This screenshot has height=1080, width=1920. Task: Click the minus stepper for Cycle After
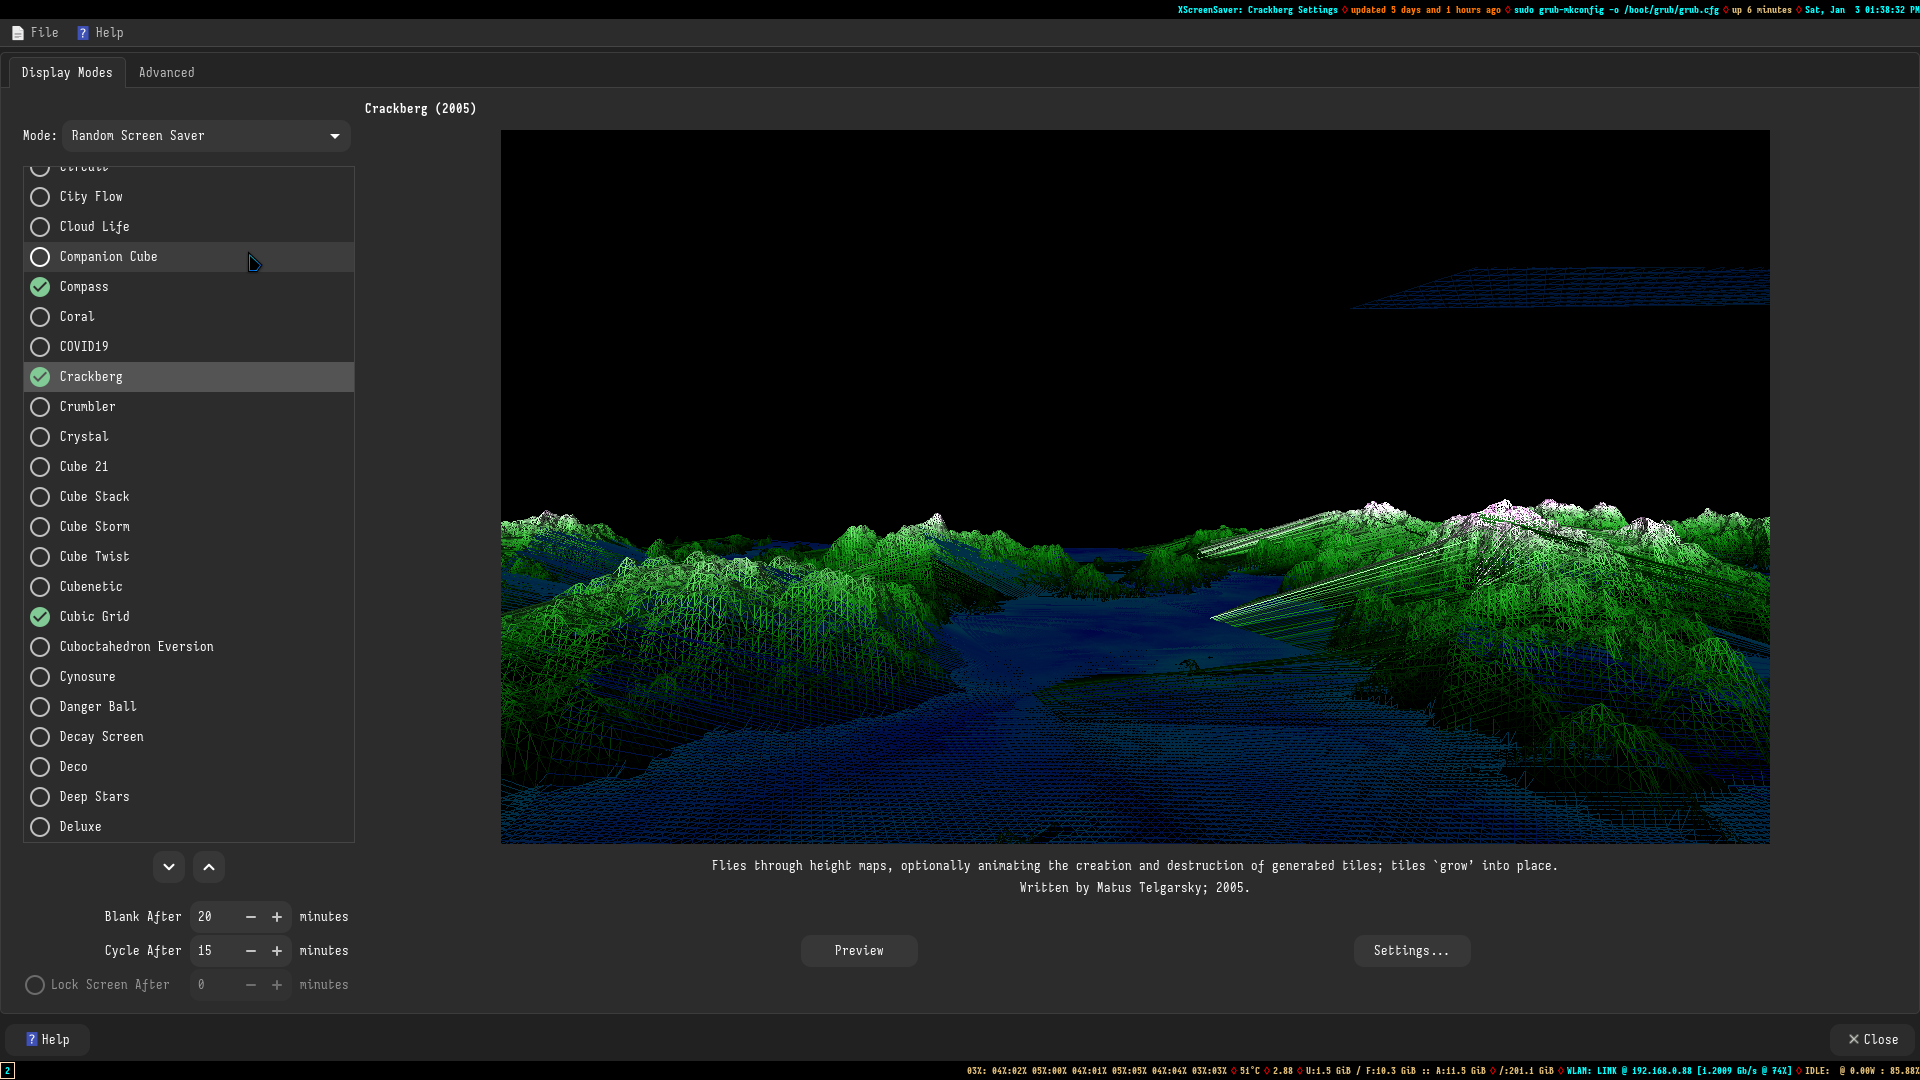251,951
